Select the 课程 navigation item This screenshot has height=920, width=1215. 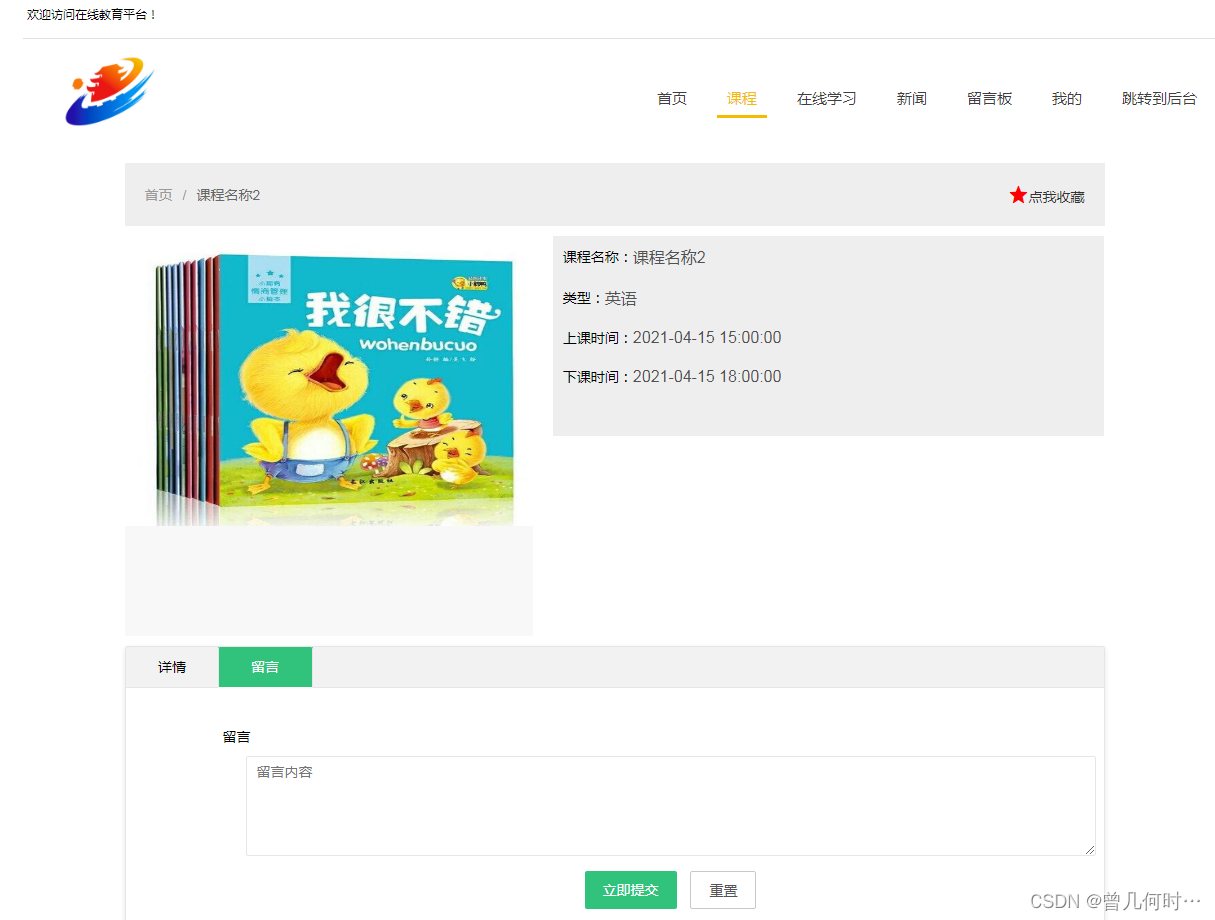pos(742,98)
